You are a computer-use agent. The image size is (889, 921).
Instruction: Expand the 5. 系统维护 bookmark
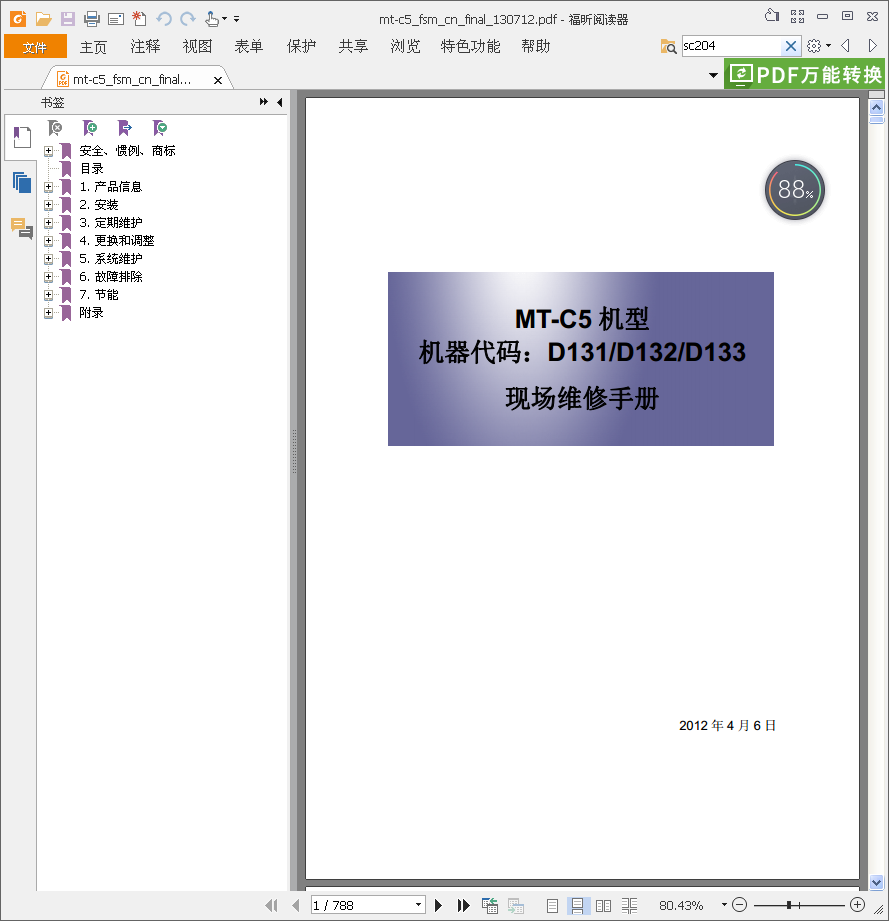click(x=48, y=258)
